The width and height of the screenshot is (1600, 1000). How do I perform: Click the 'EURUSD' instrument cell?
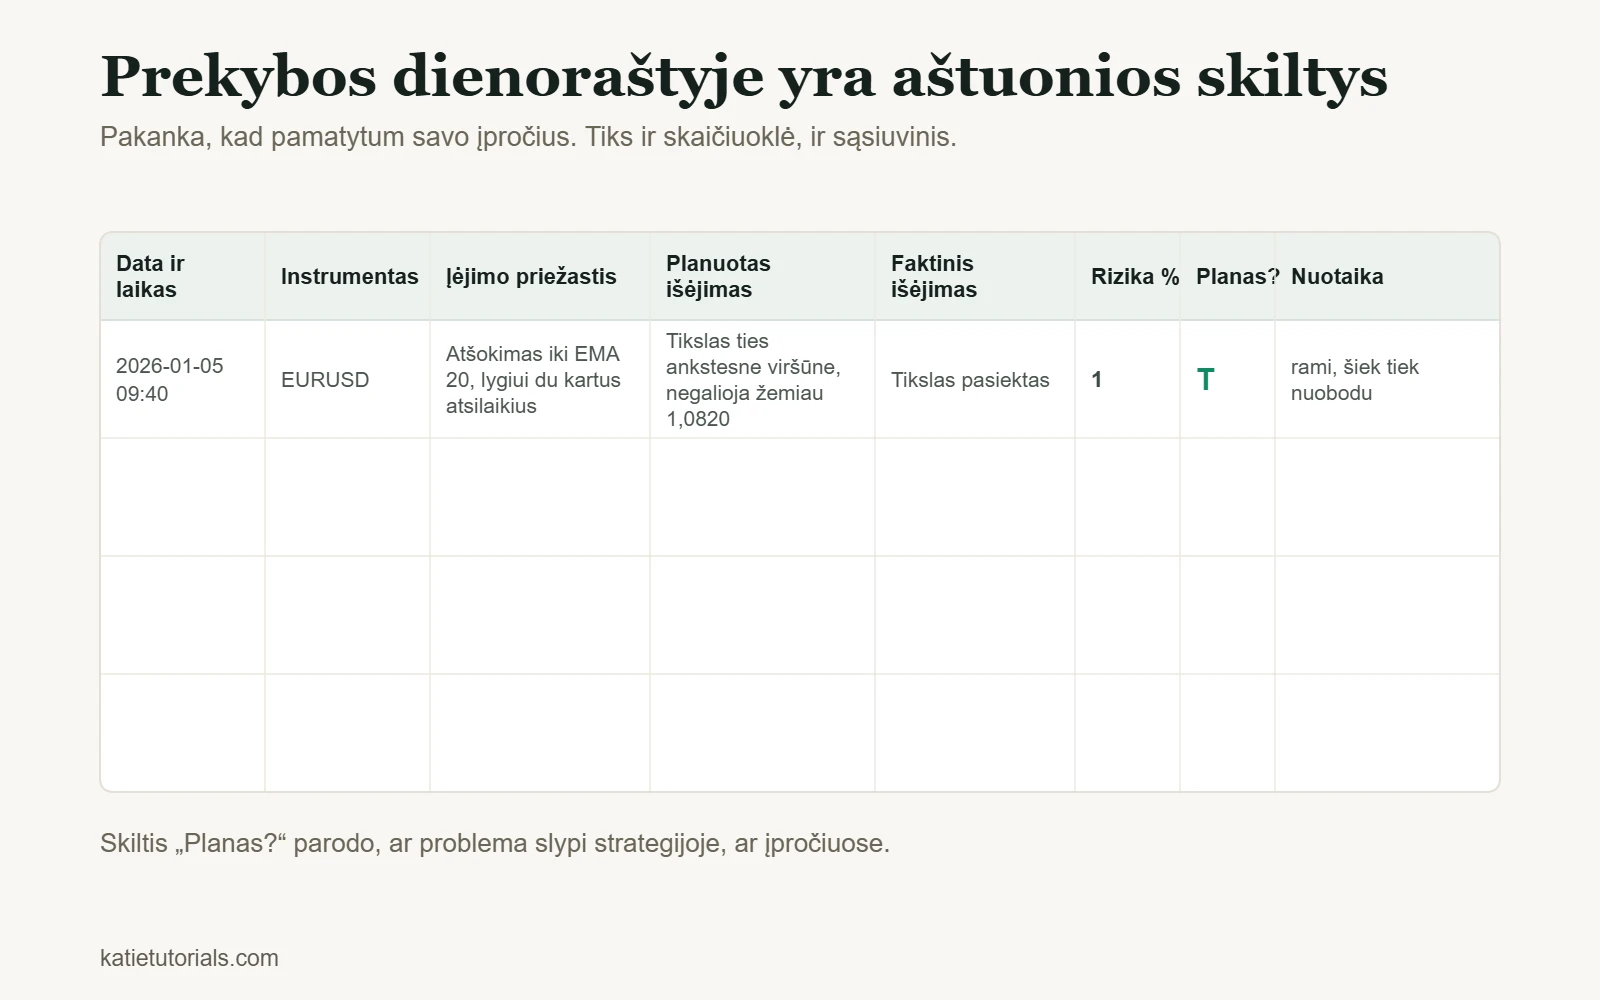348,380
